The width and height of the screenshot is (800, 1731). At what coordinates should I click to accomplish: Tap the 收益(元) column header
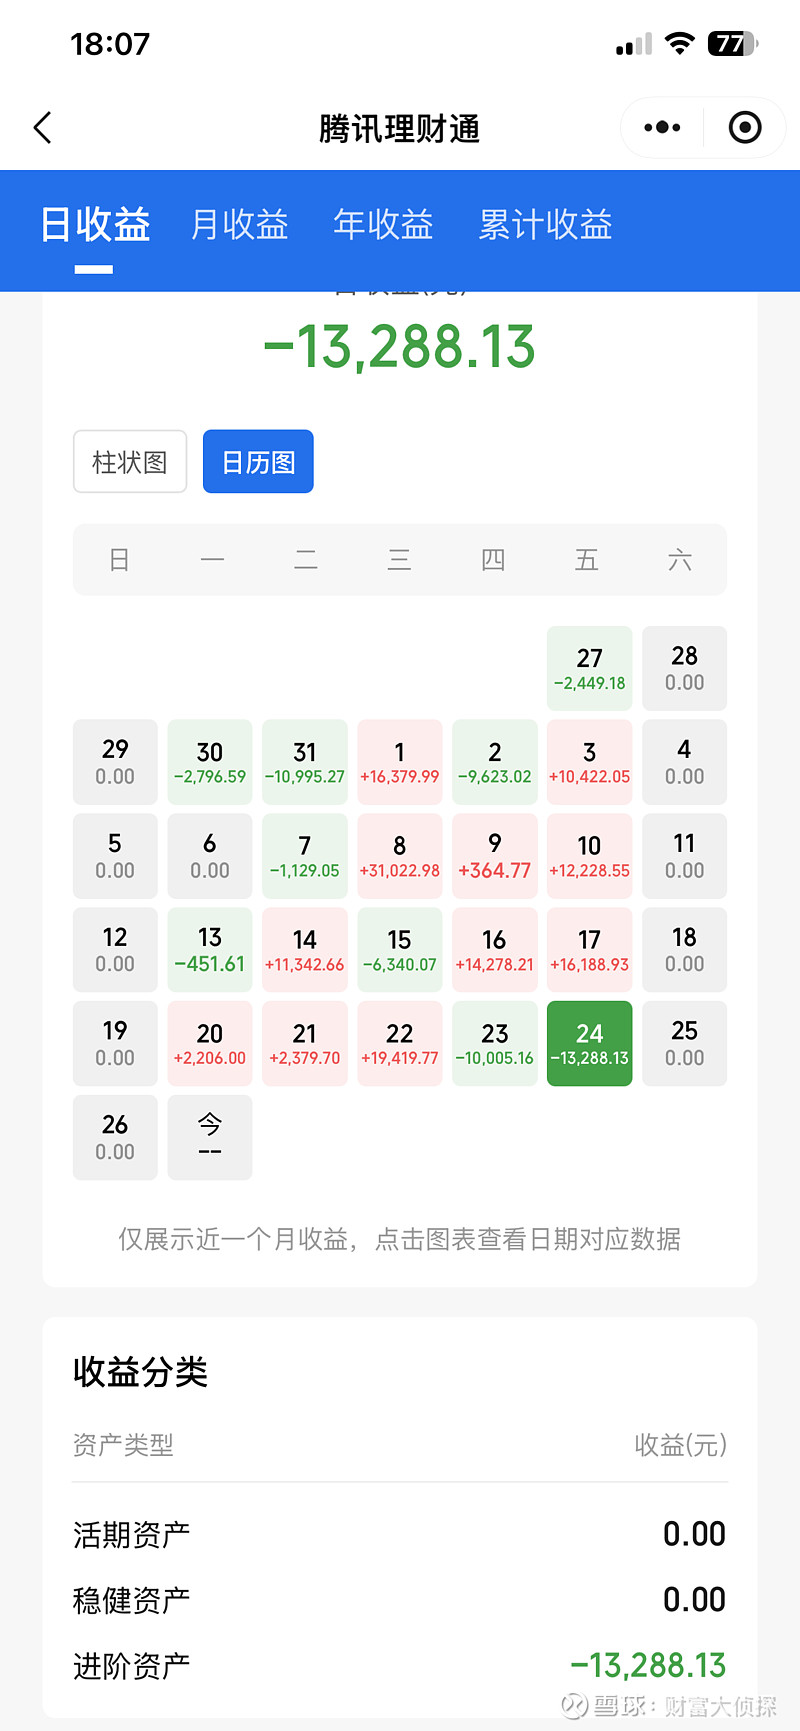click(680, 1445)
